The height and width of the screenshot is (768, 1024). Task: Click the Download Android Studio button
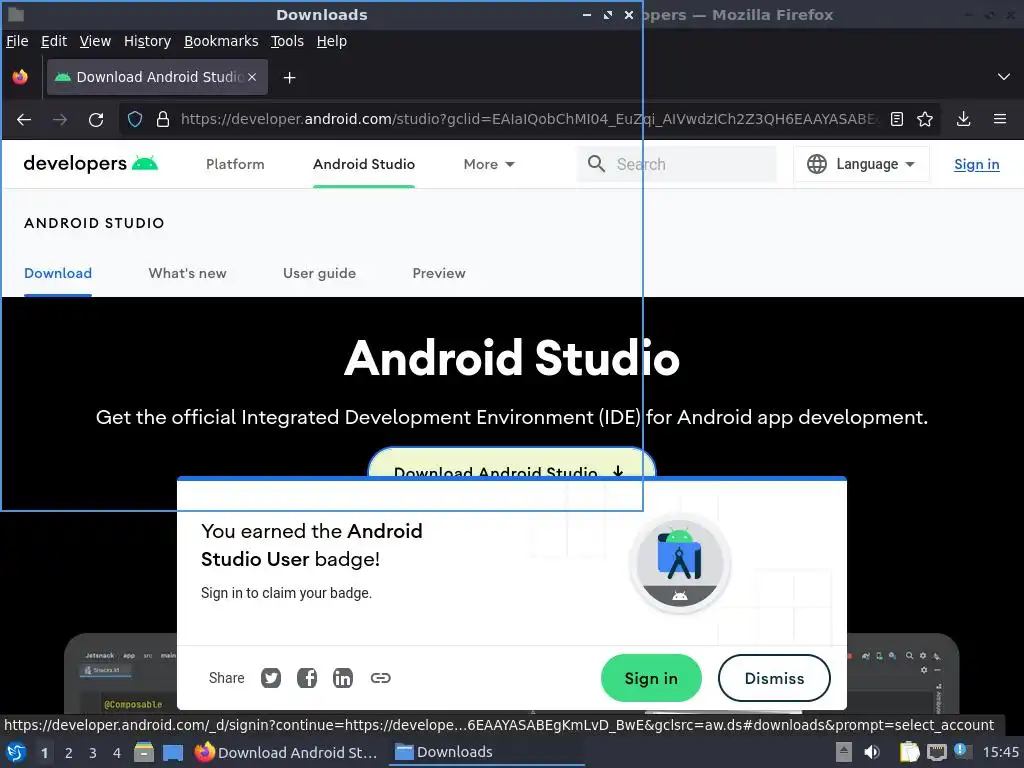coord(511,463)
